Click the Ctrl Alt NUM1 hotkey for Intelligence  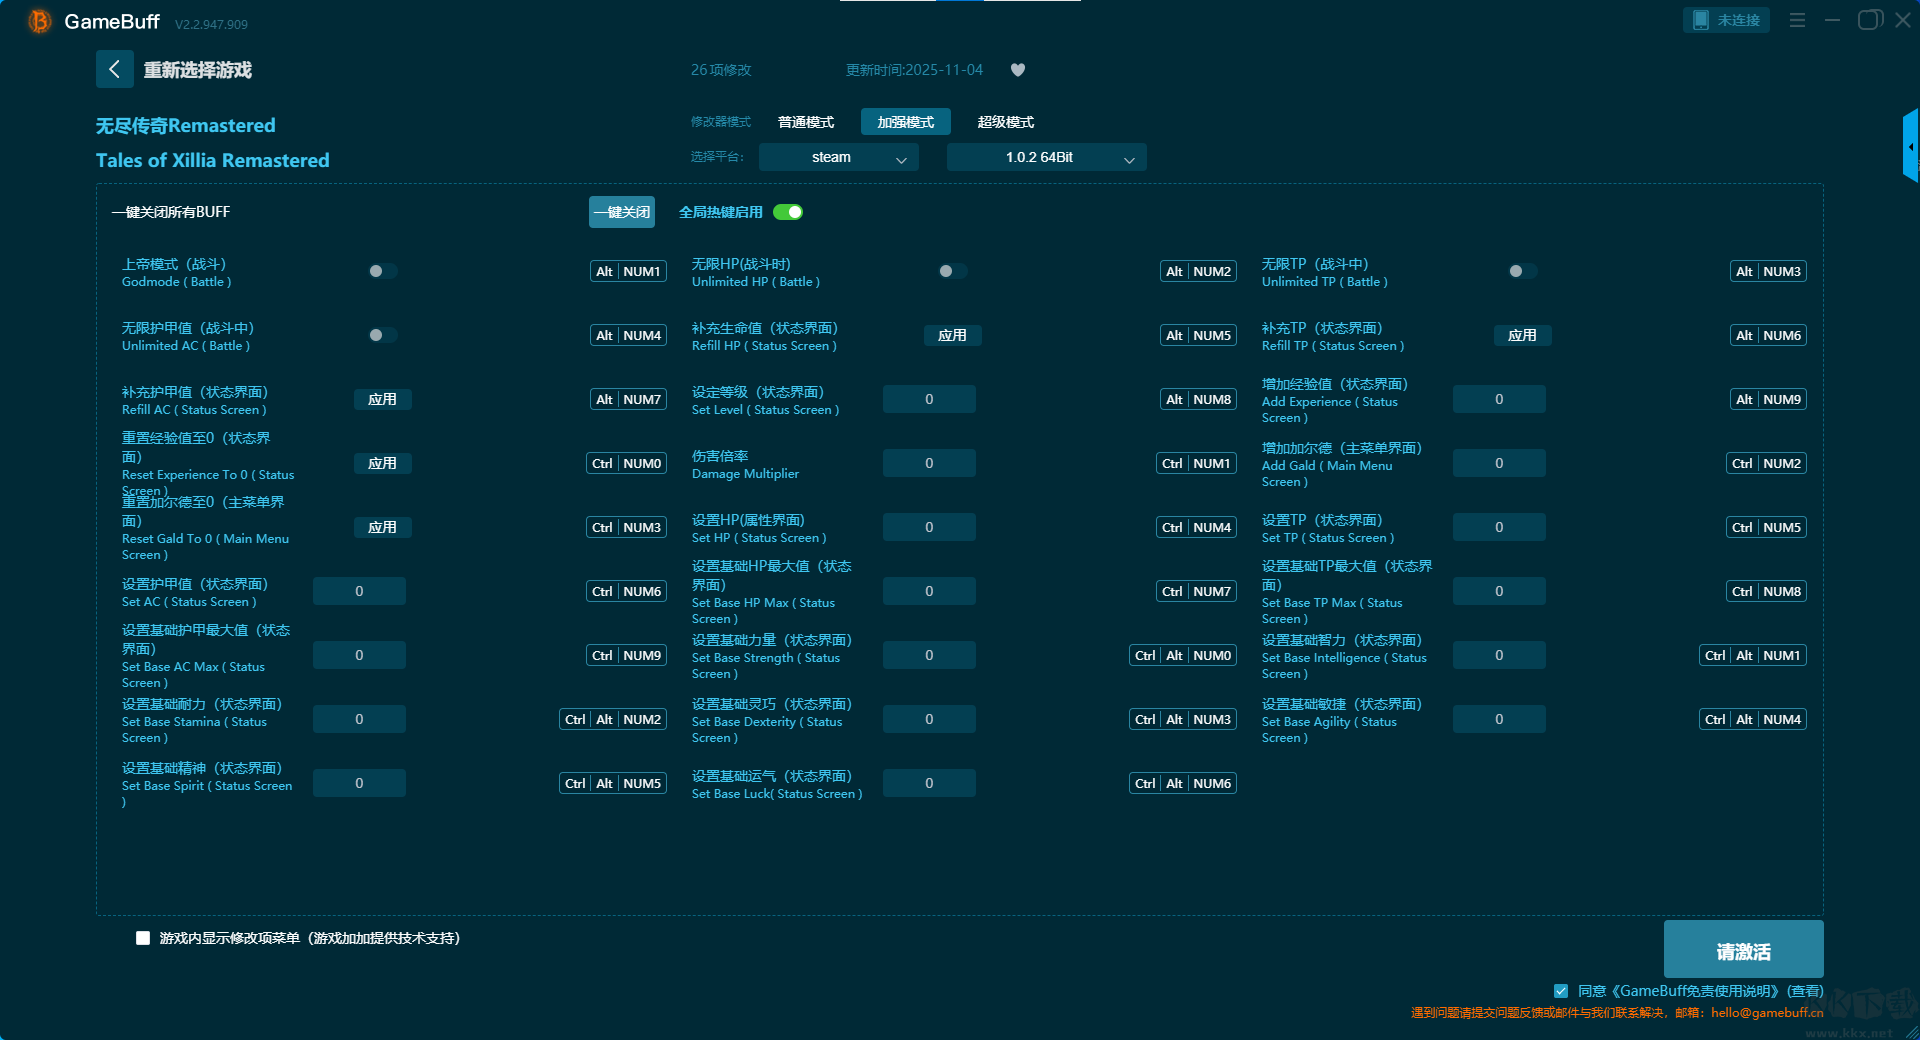1753,655
